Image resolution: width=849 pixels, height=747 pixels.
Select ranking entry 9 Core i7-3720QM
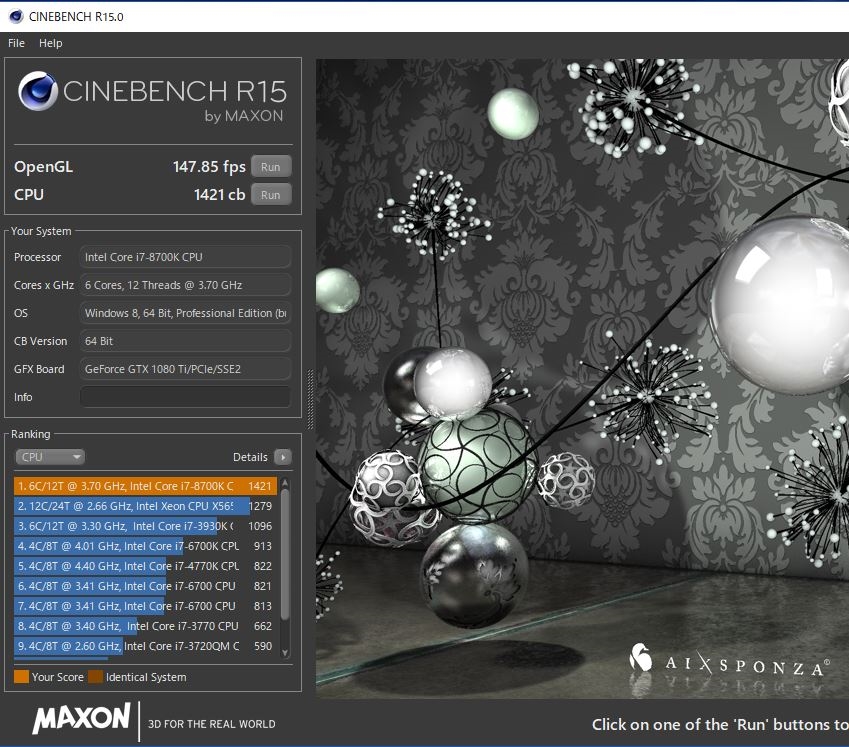coord(145,646)
